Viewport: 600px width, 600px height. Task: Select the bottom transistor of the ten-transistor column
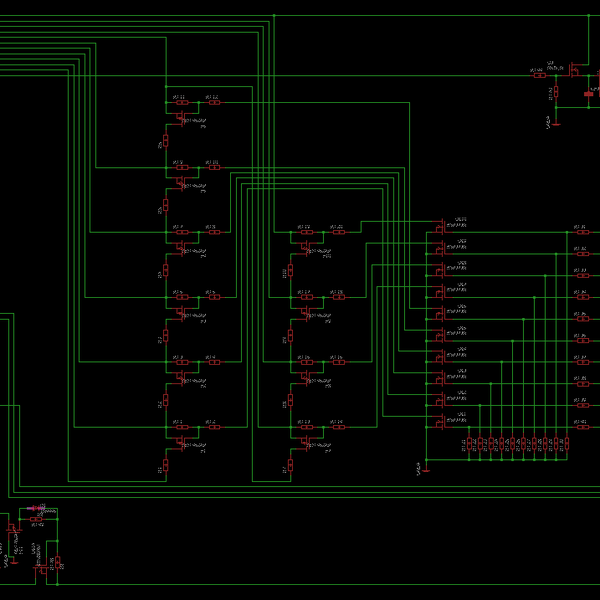[440, 421]
